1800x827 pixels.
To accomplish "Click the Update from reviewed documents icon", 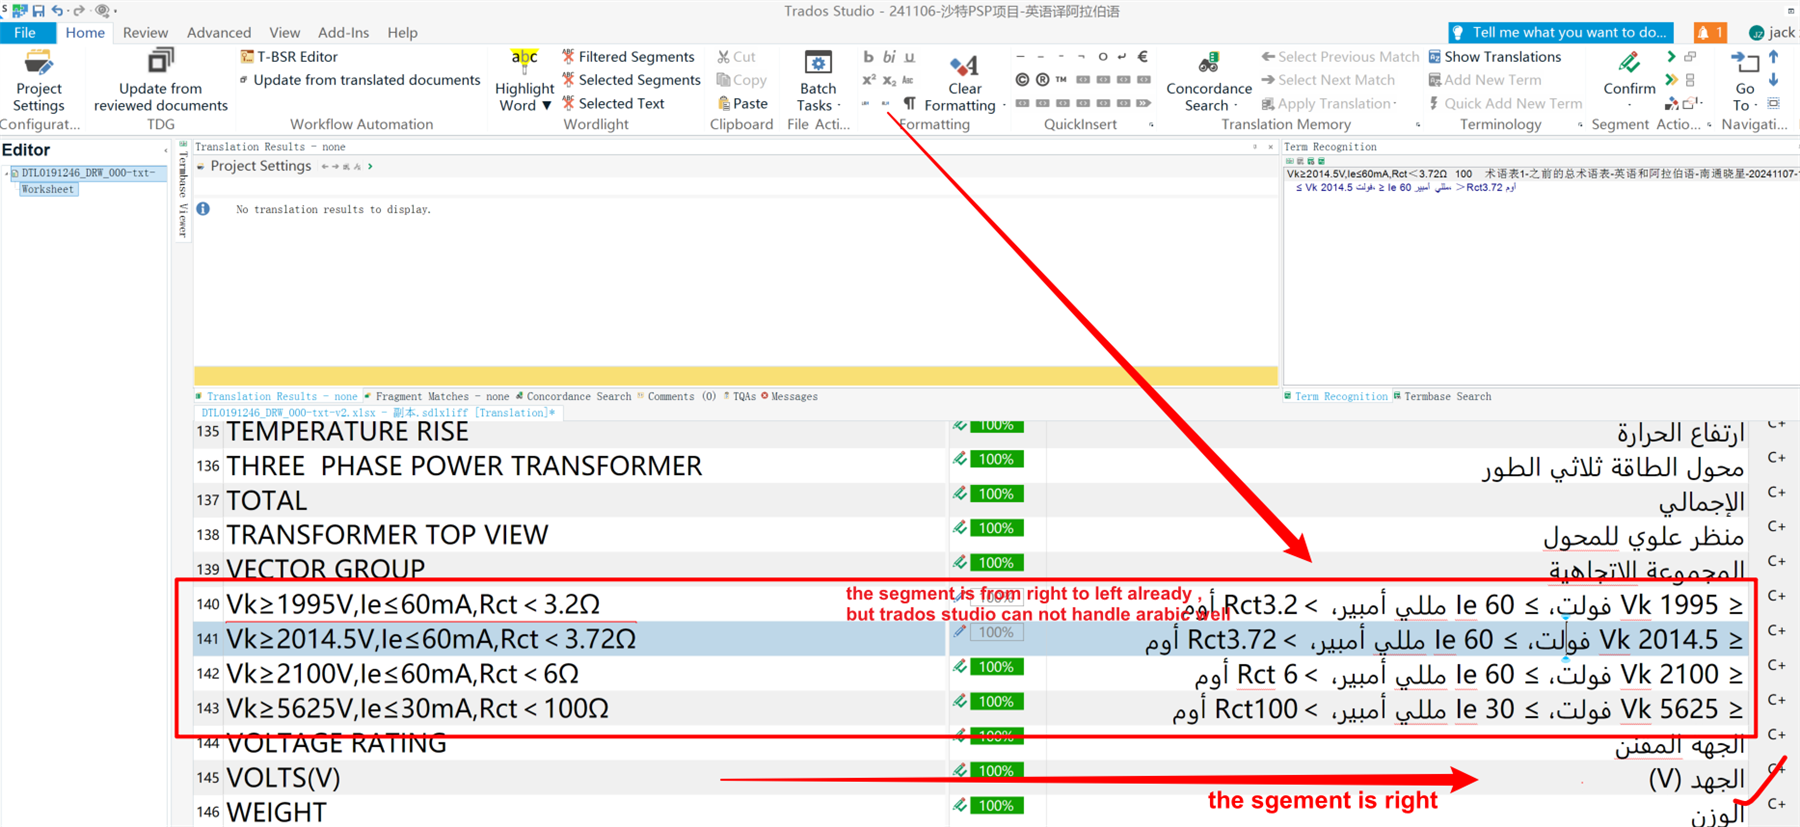I will [x=160, y=62].
